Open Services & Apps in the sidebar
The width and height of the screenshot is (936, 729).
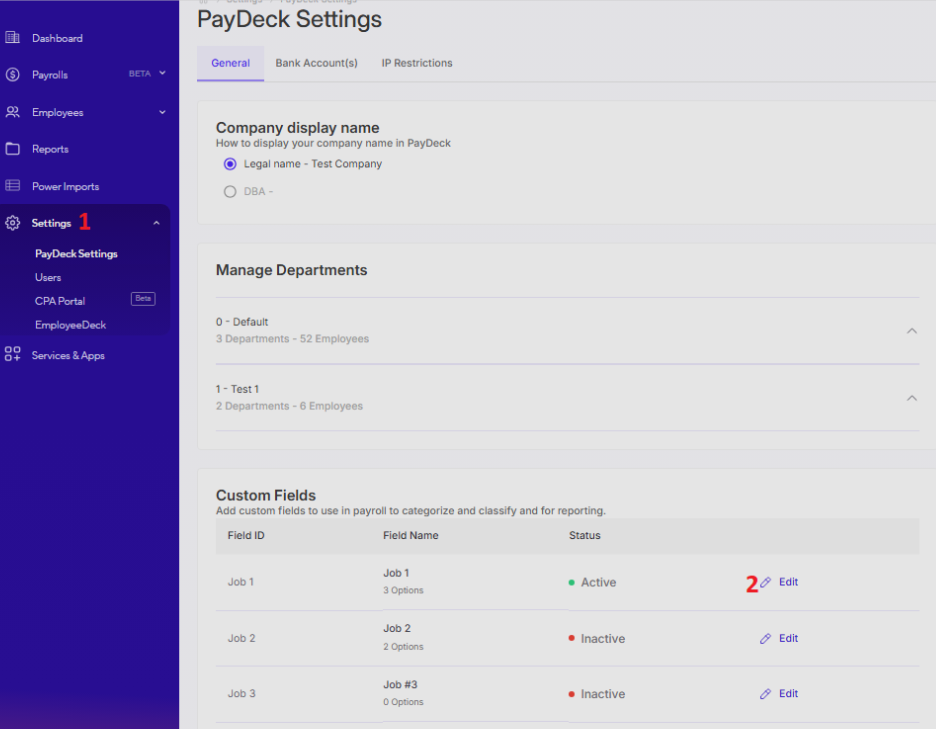point(68,355)
